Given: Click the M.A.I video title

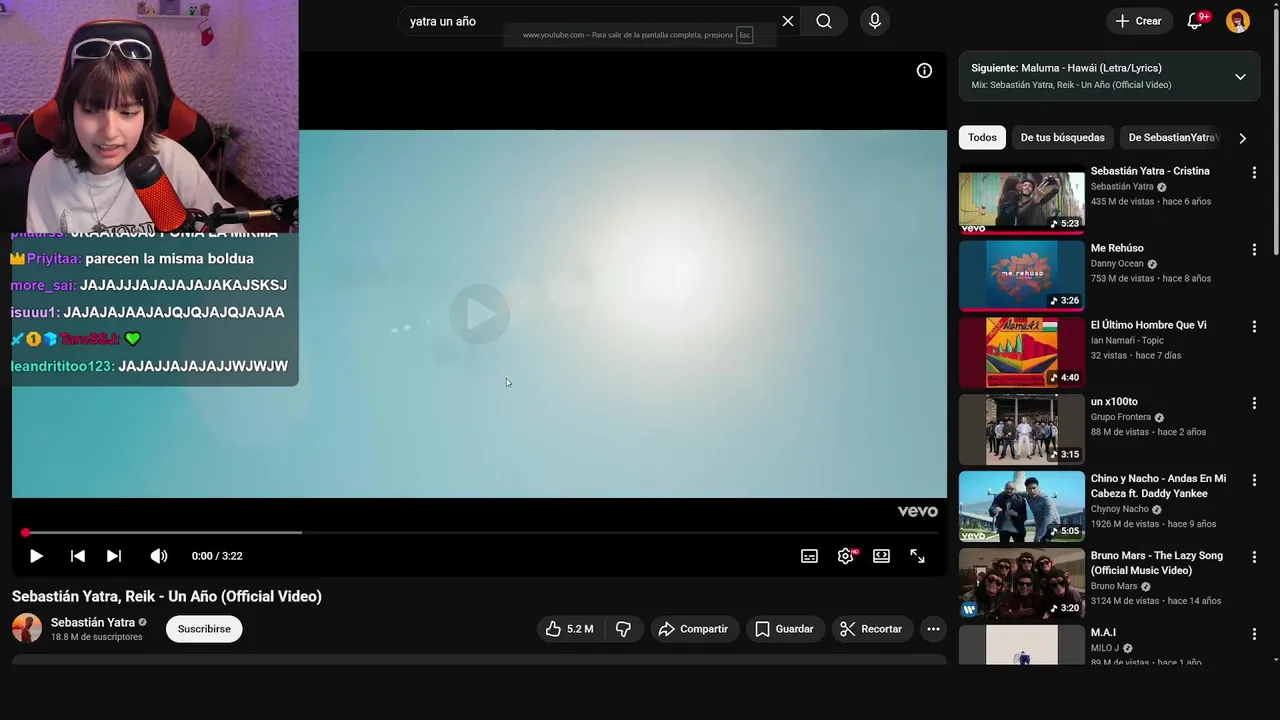Looking at the screenshot, I should [x=1103, y=632].
